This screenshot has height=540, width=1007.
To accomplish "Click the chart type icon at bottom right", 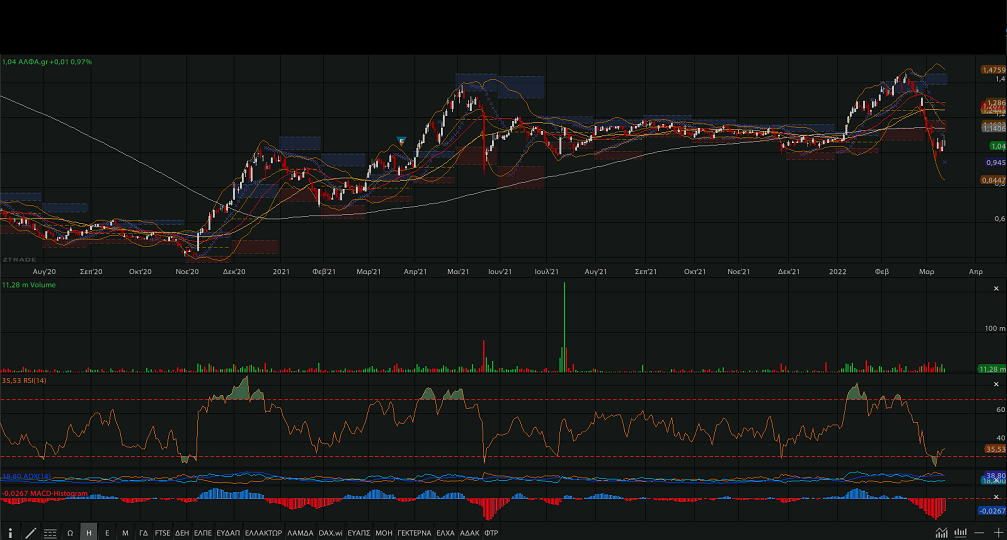I will pyautogui.click(x=960, y=533).
